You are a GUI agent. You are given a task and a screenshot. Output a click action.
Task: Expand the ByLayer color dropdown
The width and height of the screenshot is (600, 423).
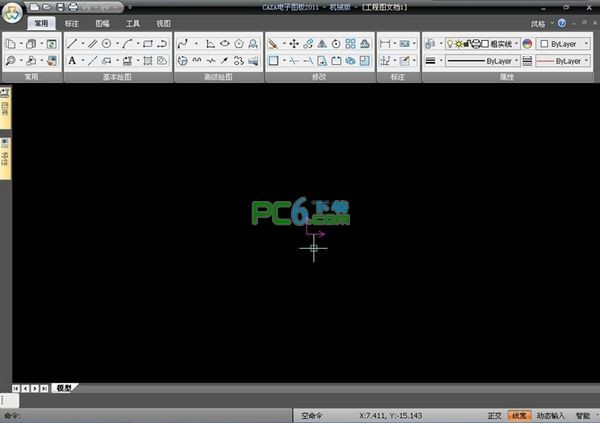[562, 44]
